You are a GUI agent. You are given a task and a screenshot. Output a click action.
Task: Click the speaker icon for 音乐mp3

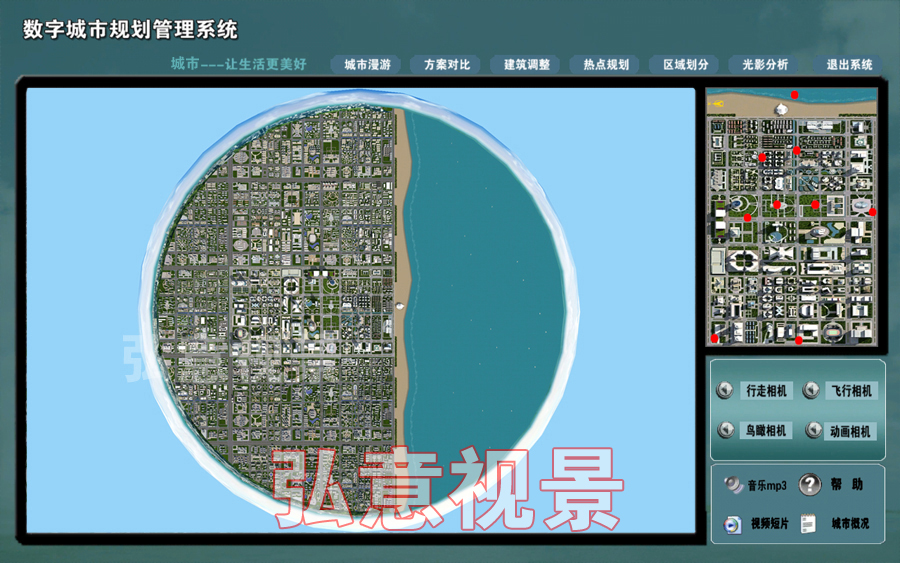coord(733,485)
